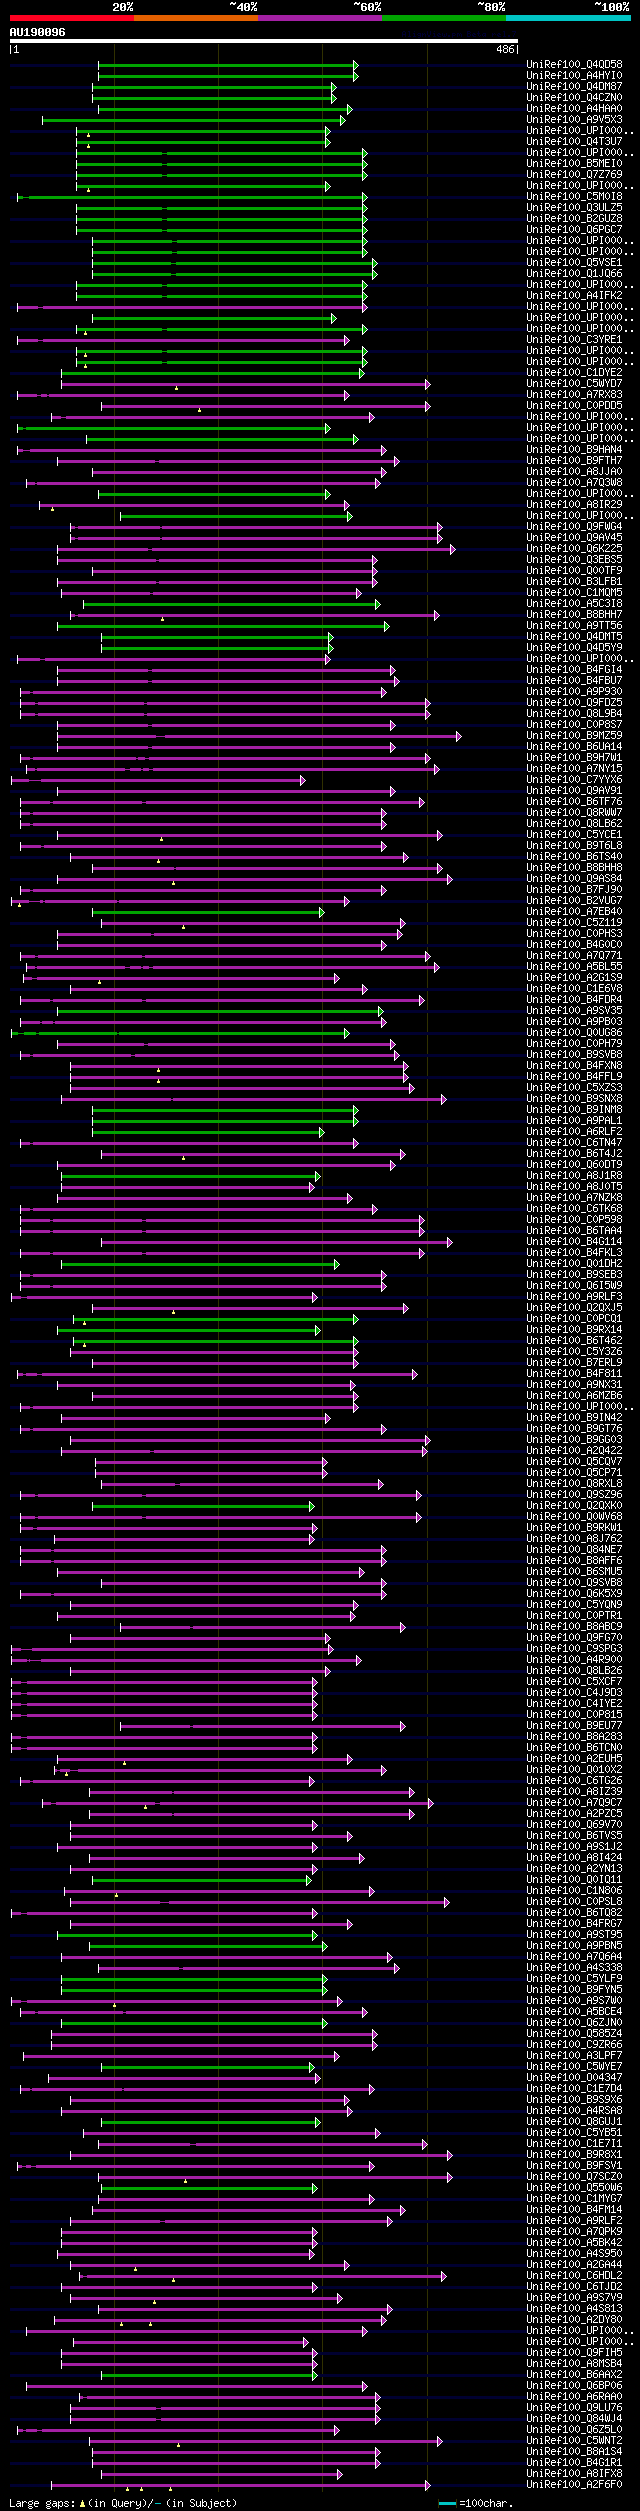This screenshot has height=2511, width=640.
Task: Select label UniRef100_C3YRE1
Action: [x=574, y=340]
